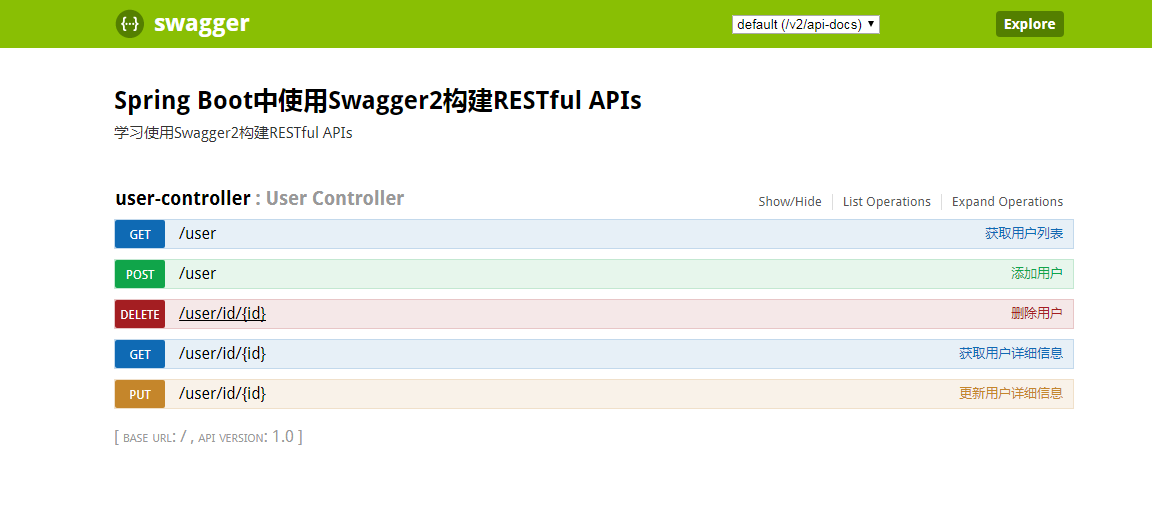1152x515 pixels.
Task: Click the 添加用户 description
Action: pos(1037,273)
